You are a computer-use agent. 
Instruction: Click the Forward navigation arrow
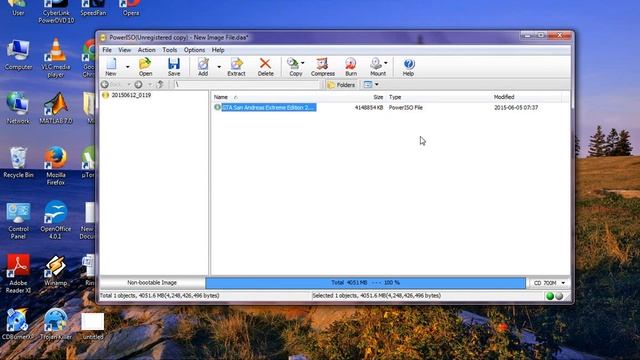[138, 84]
